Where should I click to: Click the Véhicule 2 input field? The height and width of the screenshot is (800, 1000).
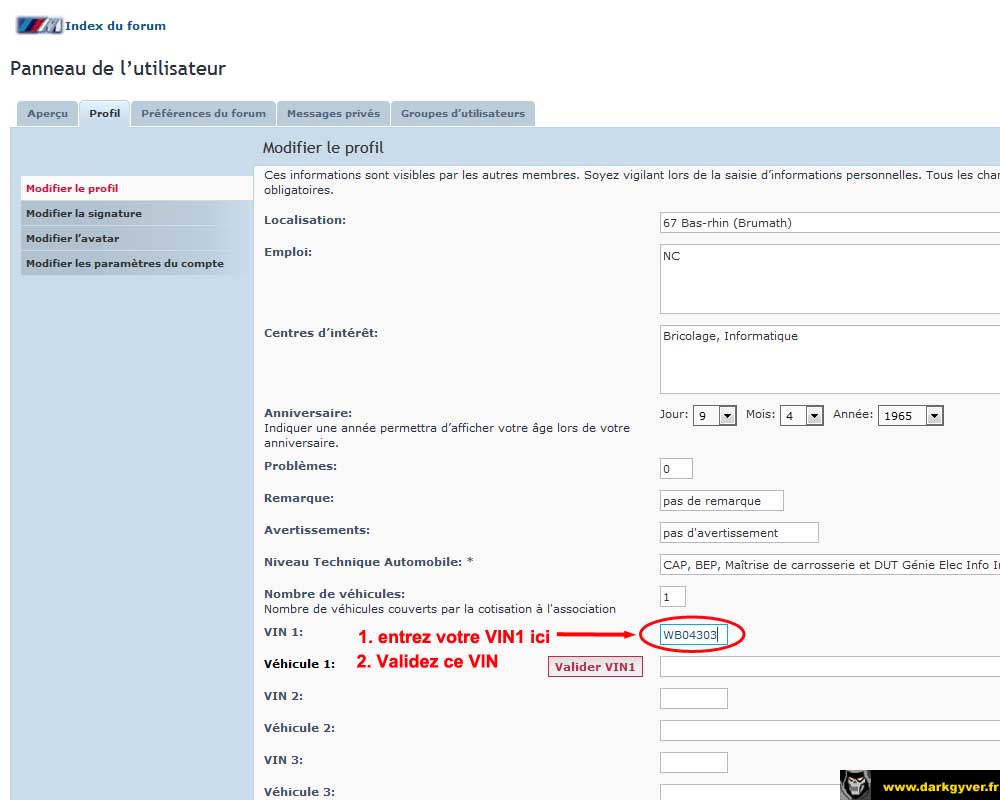[x=830, y=730]
